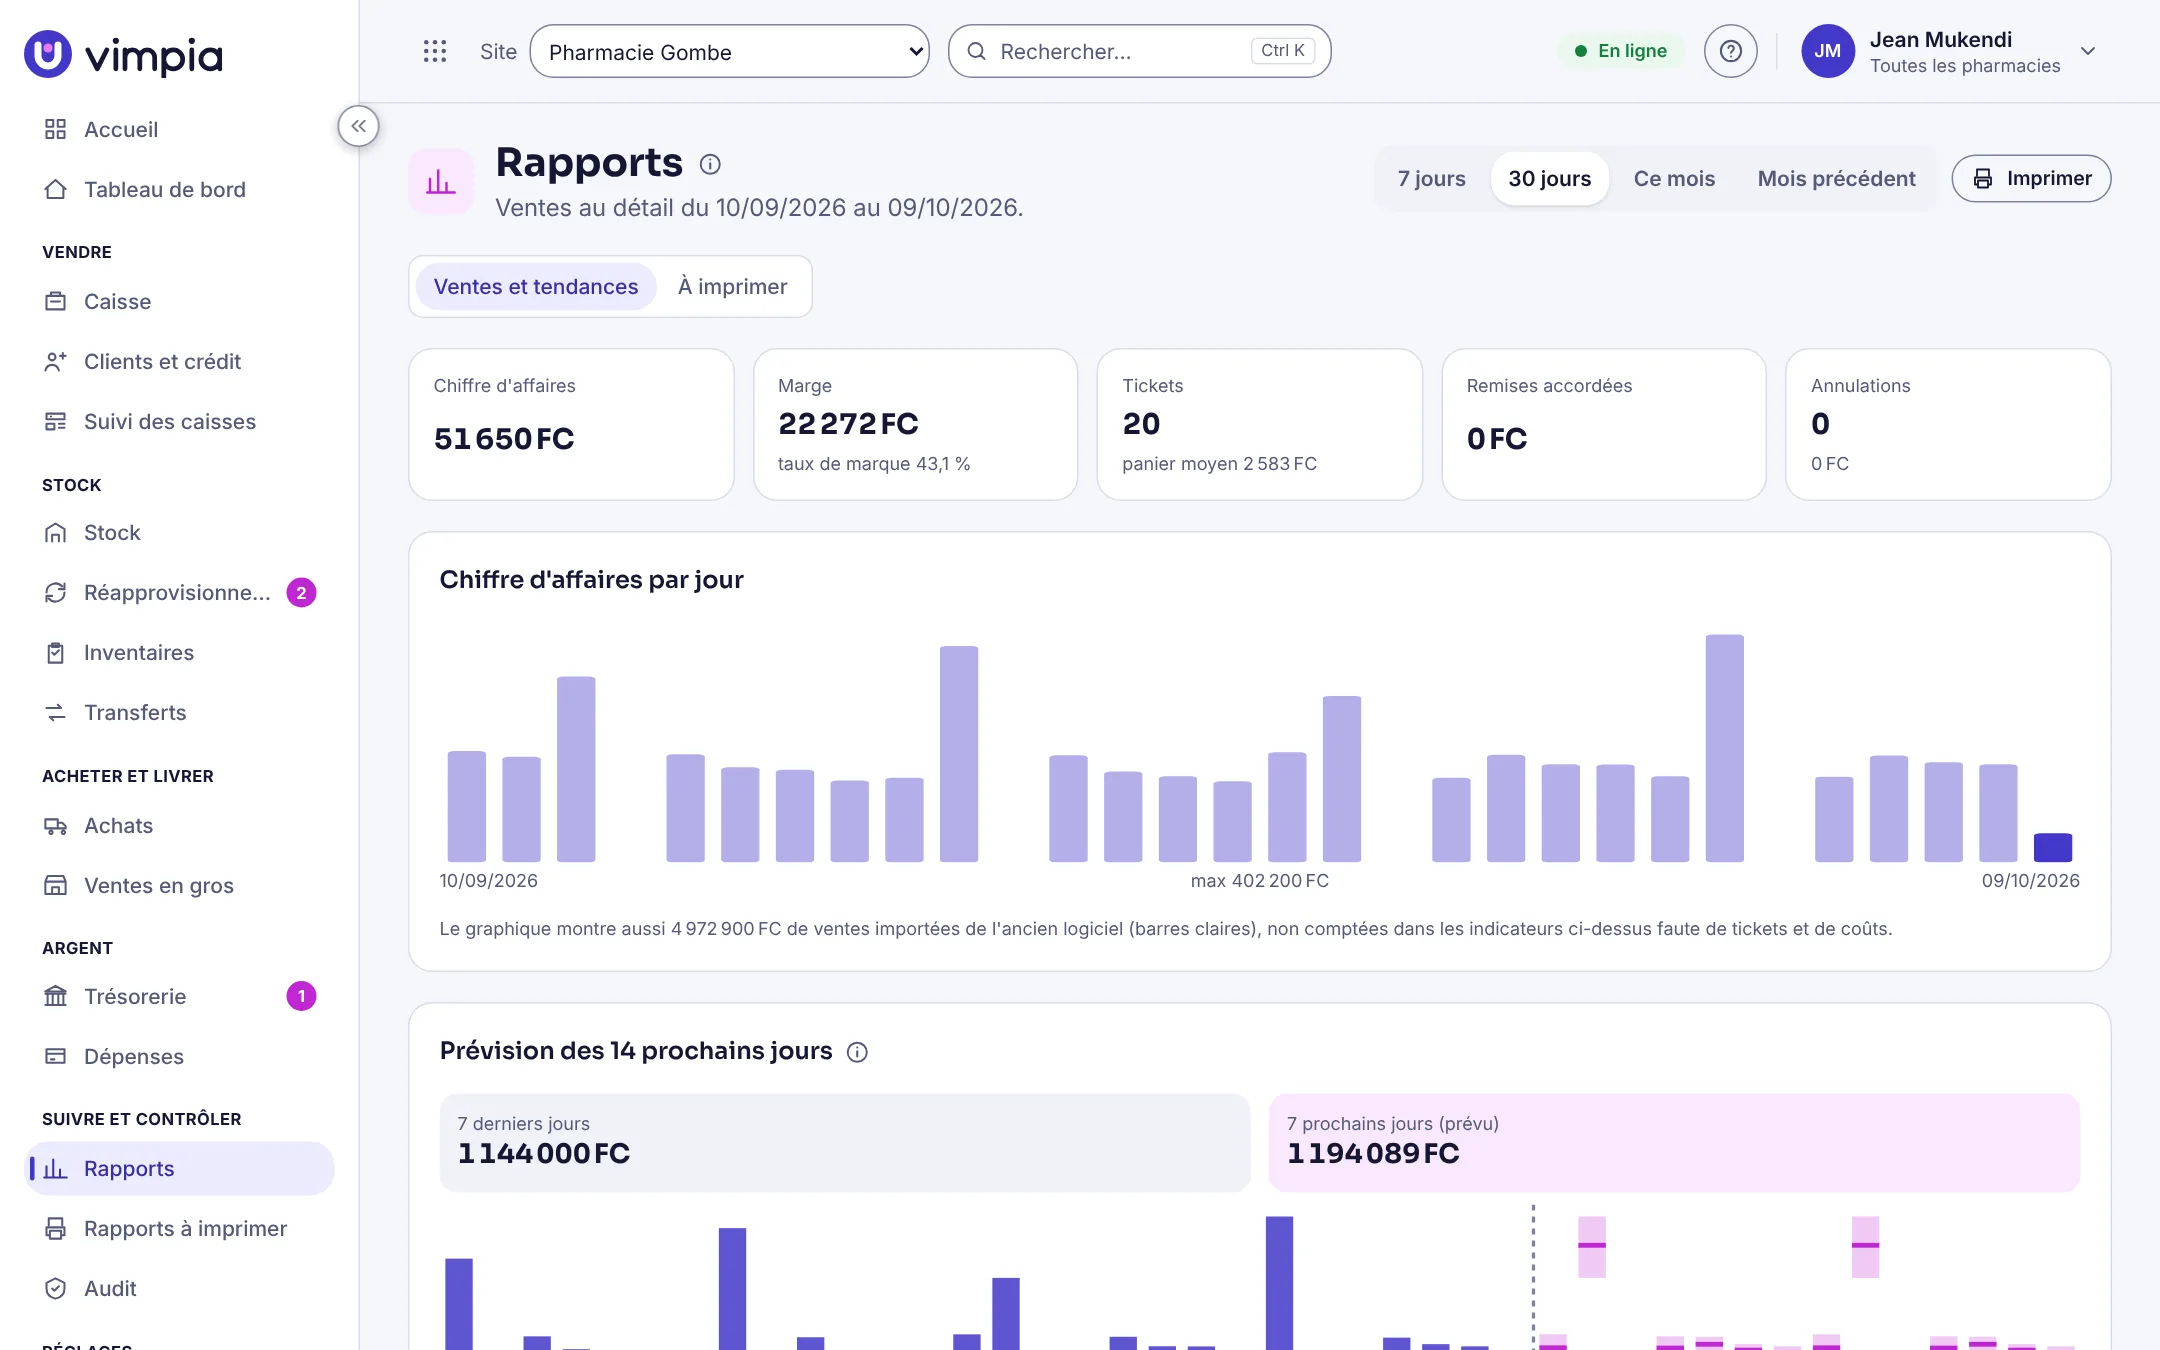Open Rapports à imprimer
This screenshot has width=2160, height=1350.
click(179, 1228)
